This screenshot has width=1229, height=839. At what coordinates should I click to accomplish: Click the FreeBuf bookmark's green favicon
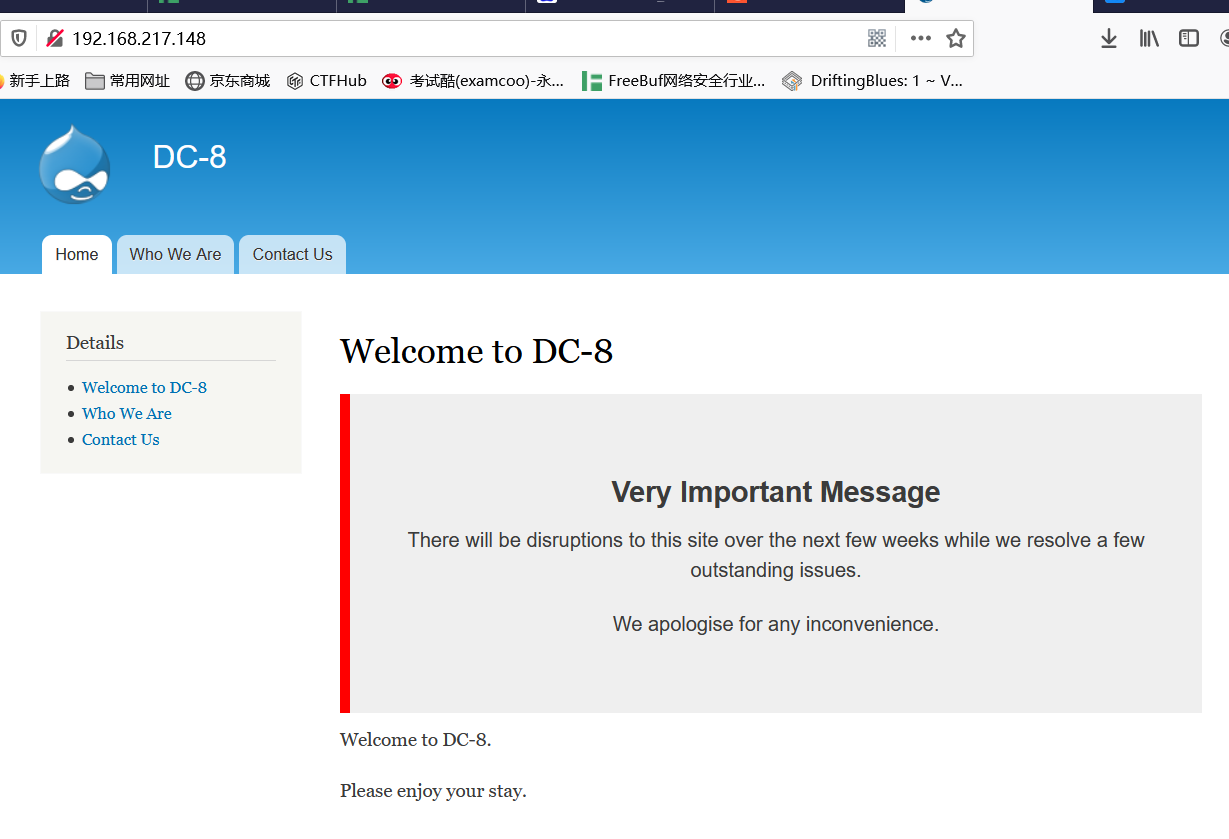(x=592, y=81)
